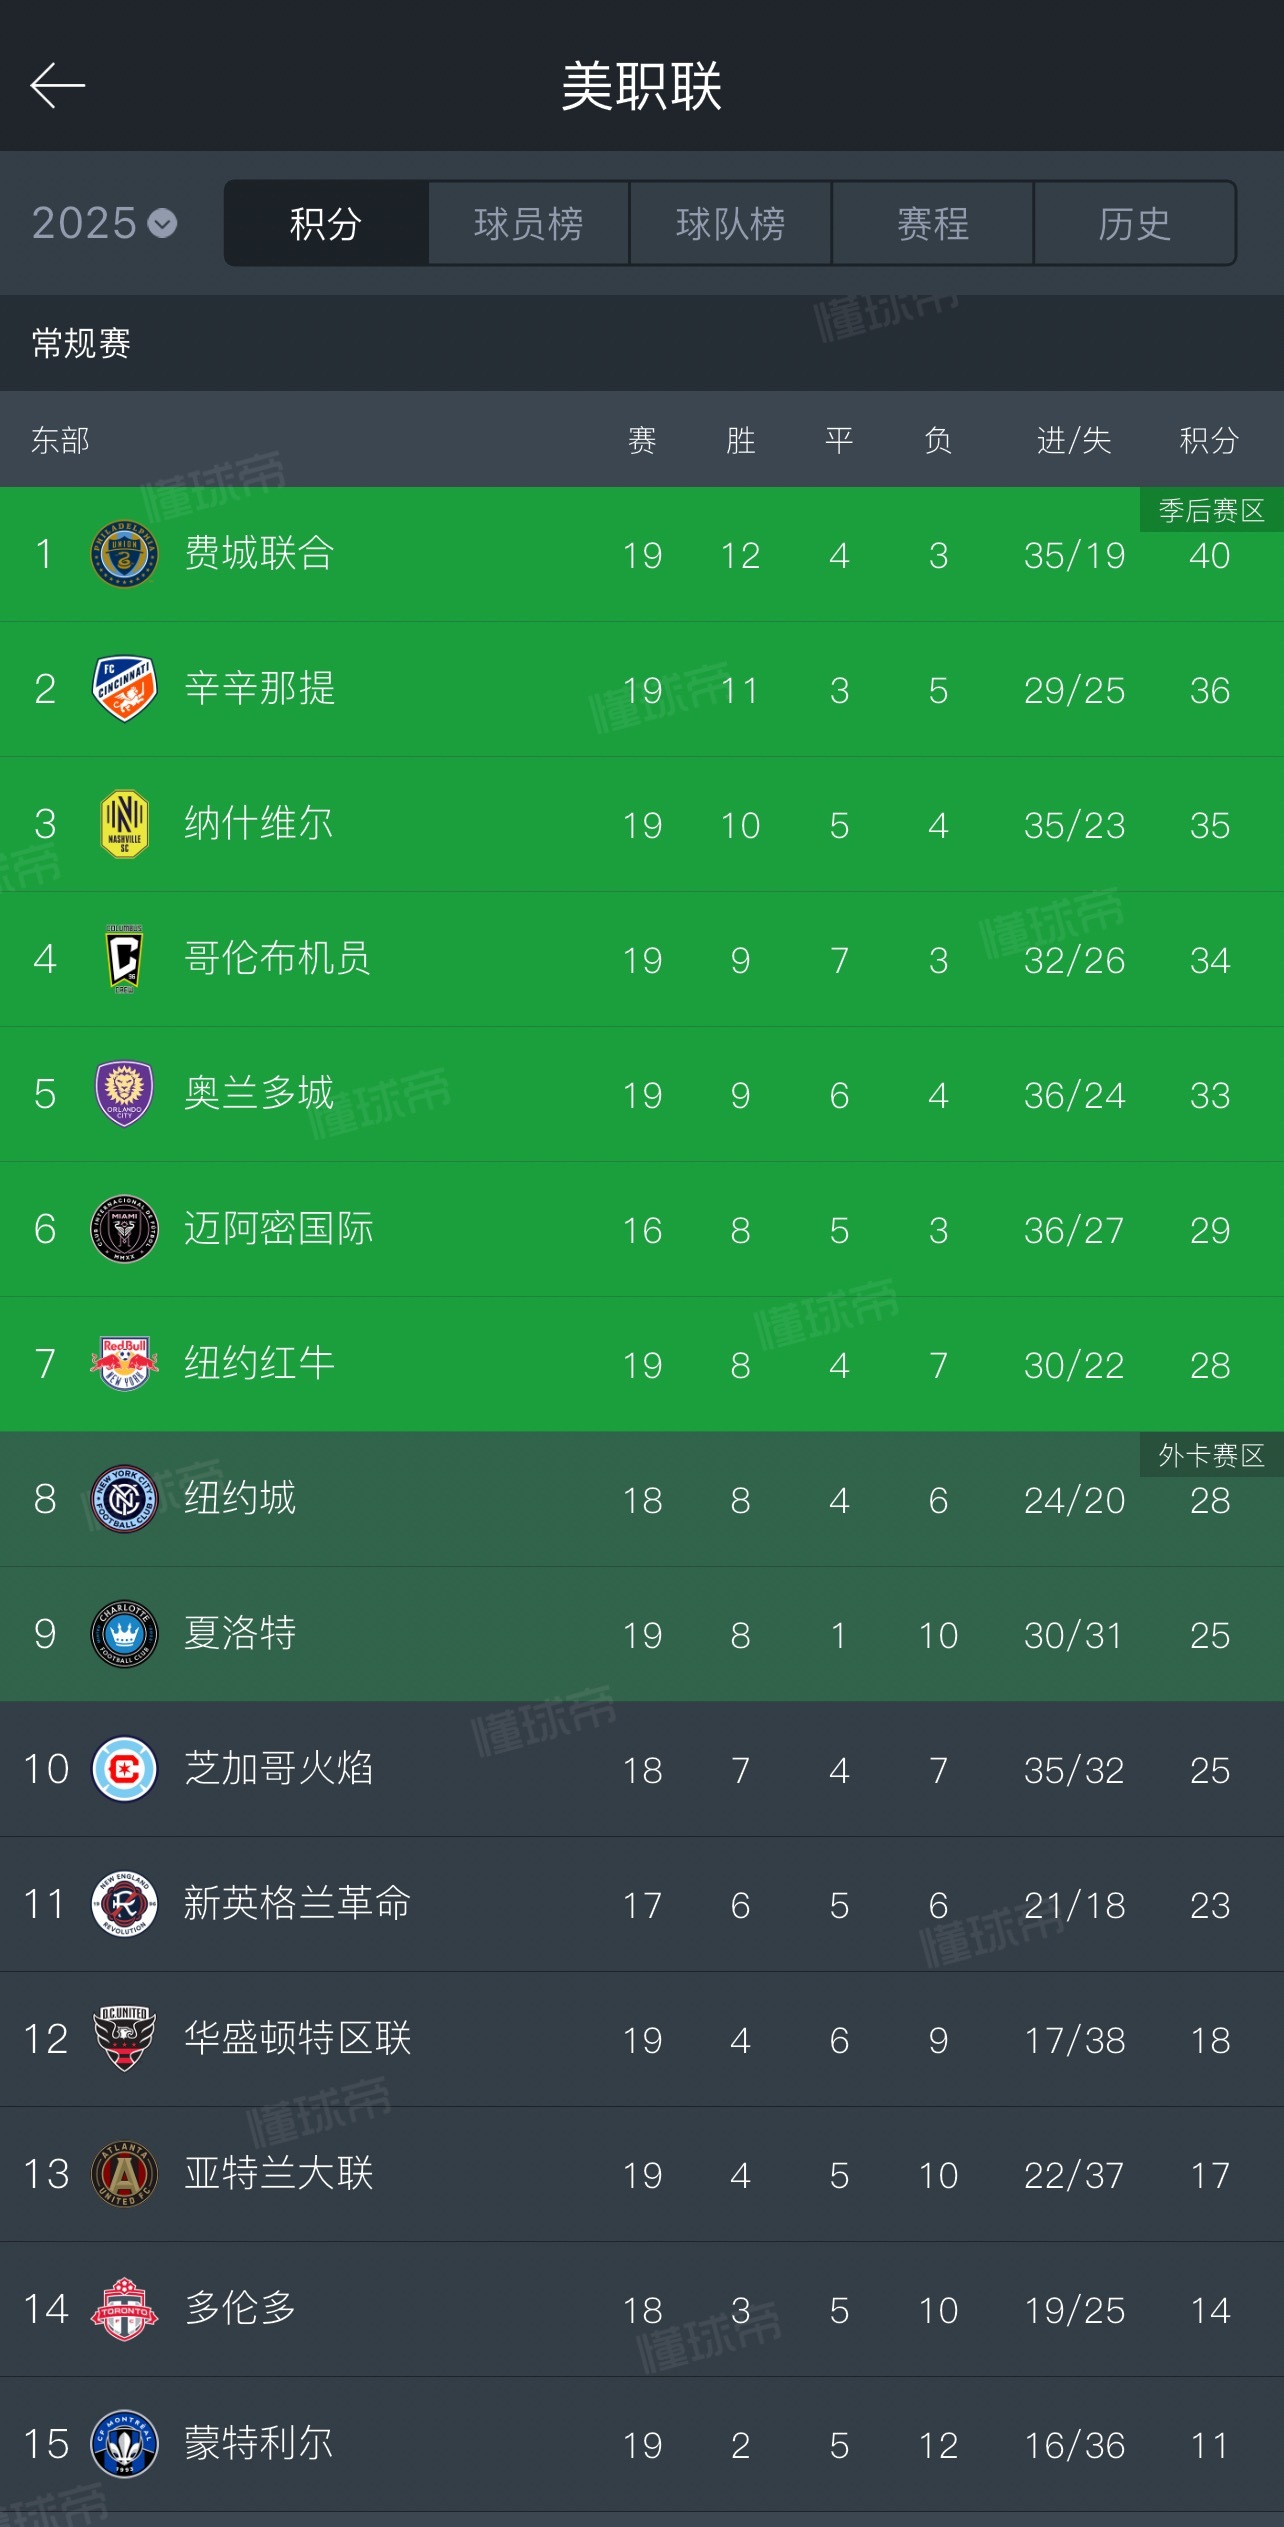The image size is (1284, 2527).
Task: Click the 季后赛区 label badge
Action: (x=1211, y=511)
